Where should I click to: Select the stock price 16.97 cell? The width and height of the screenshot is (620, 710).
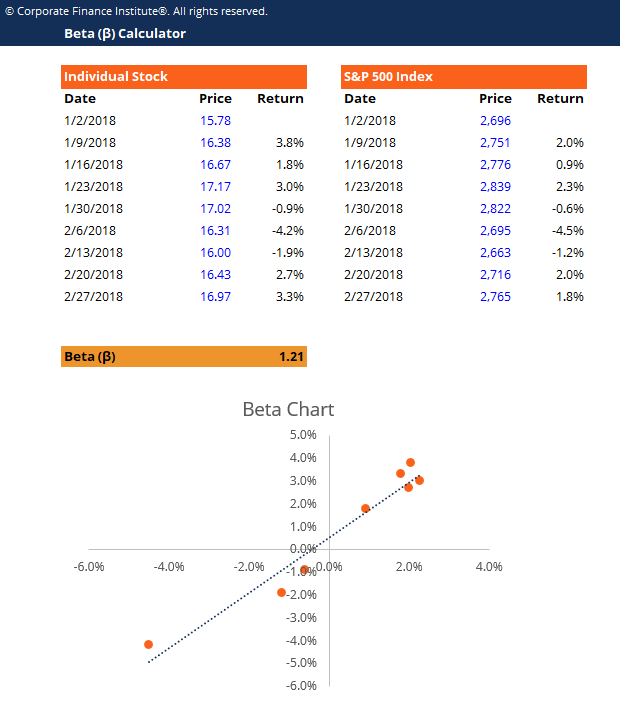(x=216, y=297)
